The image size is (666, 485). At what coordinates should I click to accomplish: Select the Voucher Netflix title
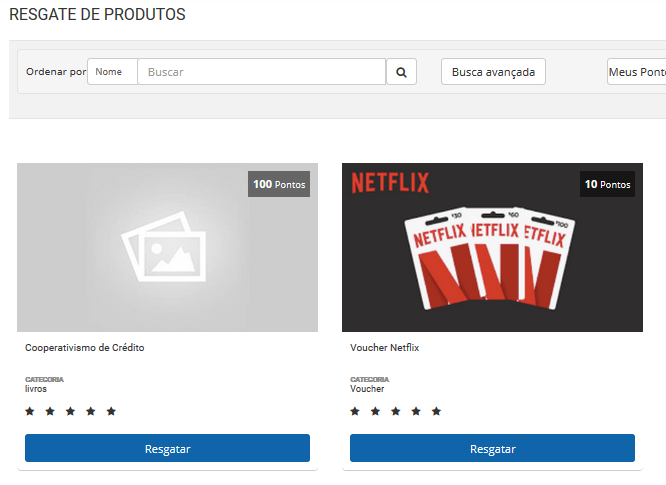[x=384, y=347]
